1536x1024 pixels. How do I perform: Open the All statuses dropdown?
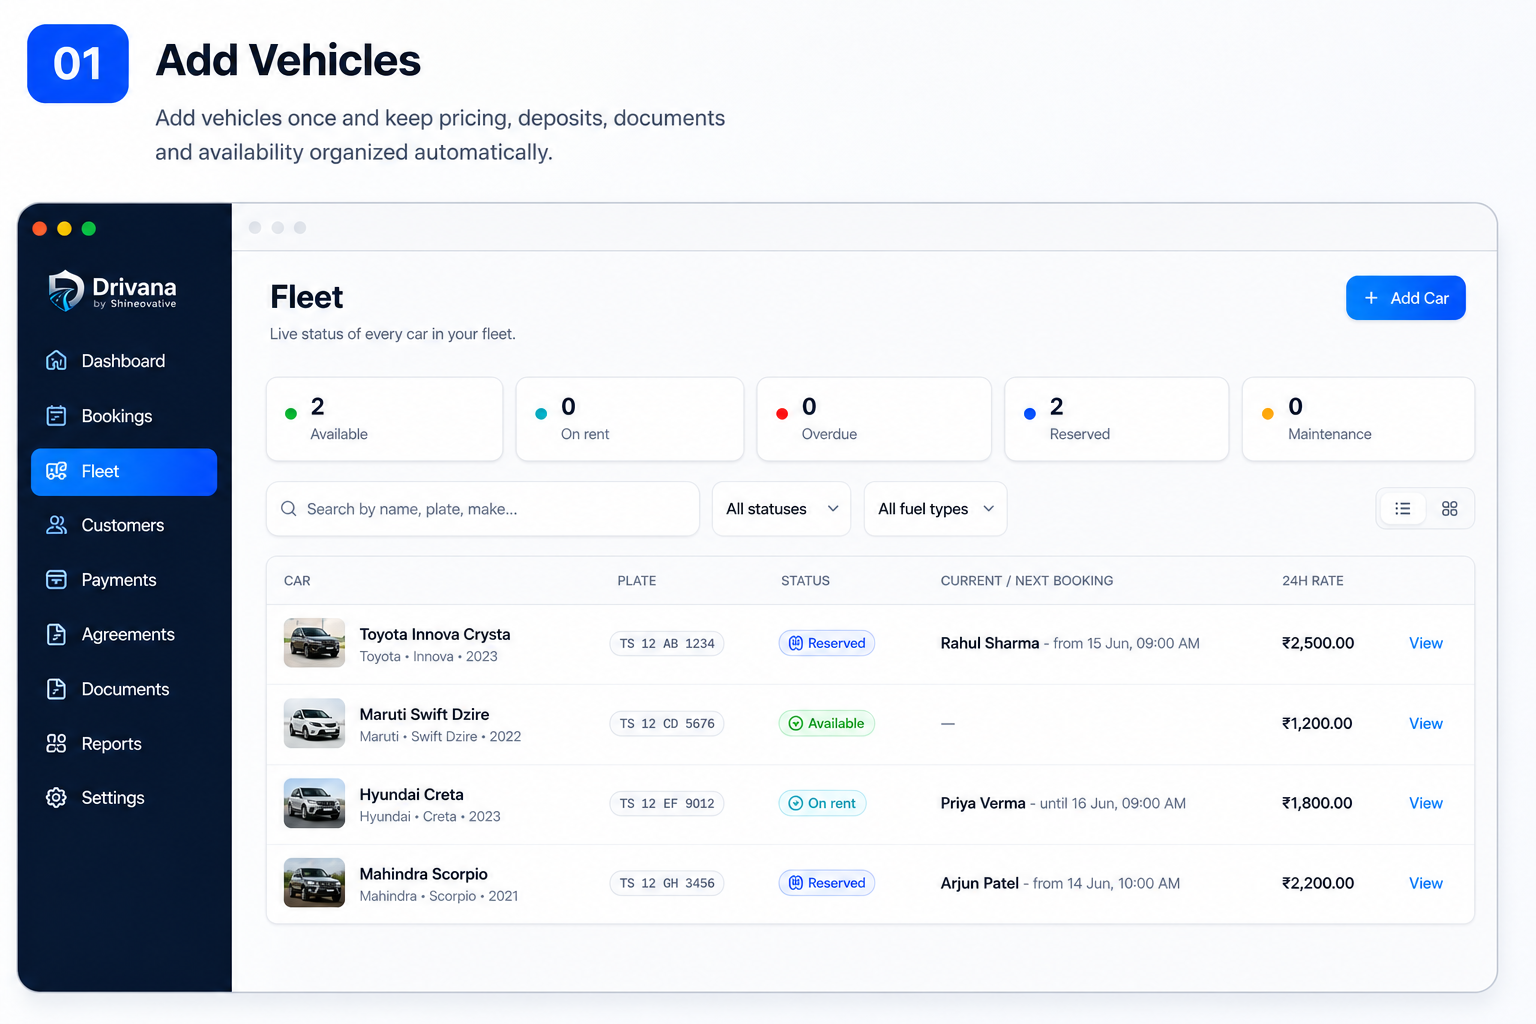[781, 509]
